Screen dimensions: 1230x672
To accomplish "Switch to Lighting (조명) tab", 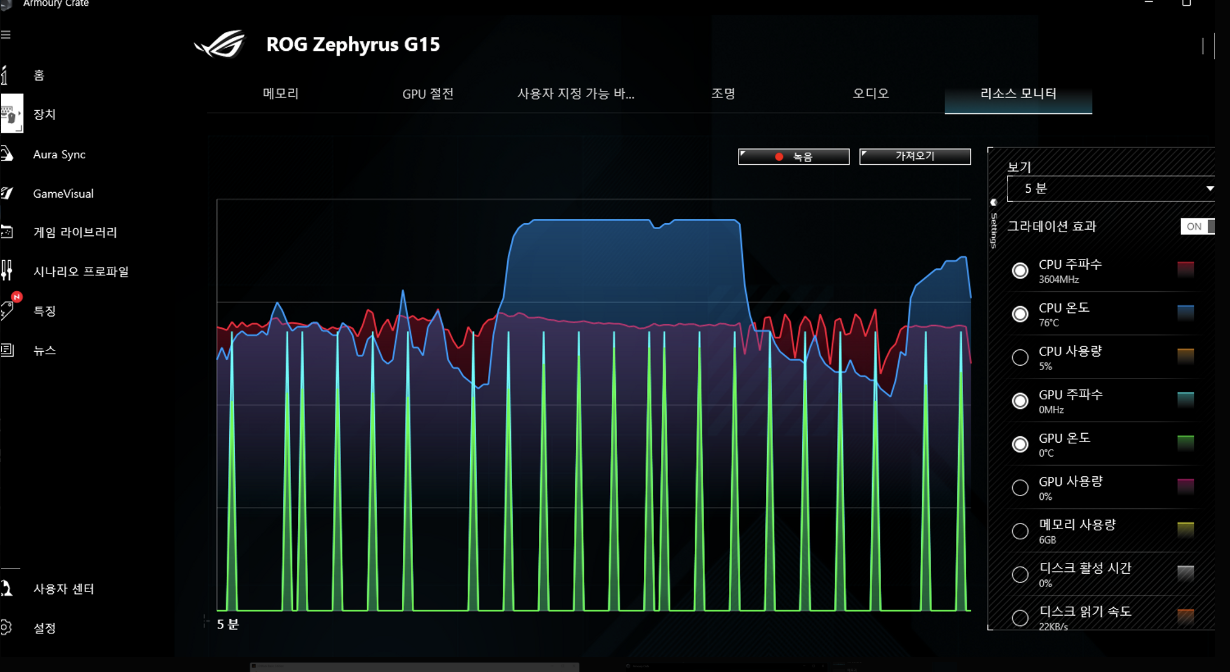I will (x=723, y=94).
